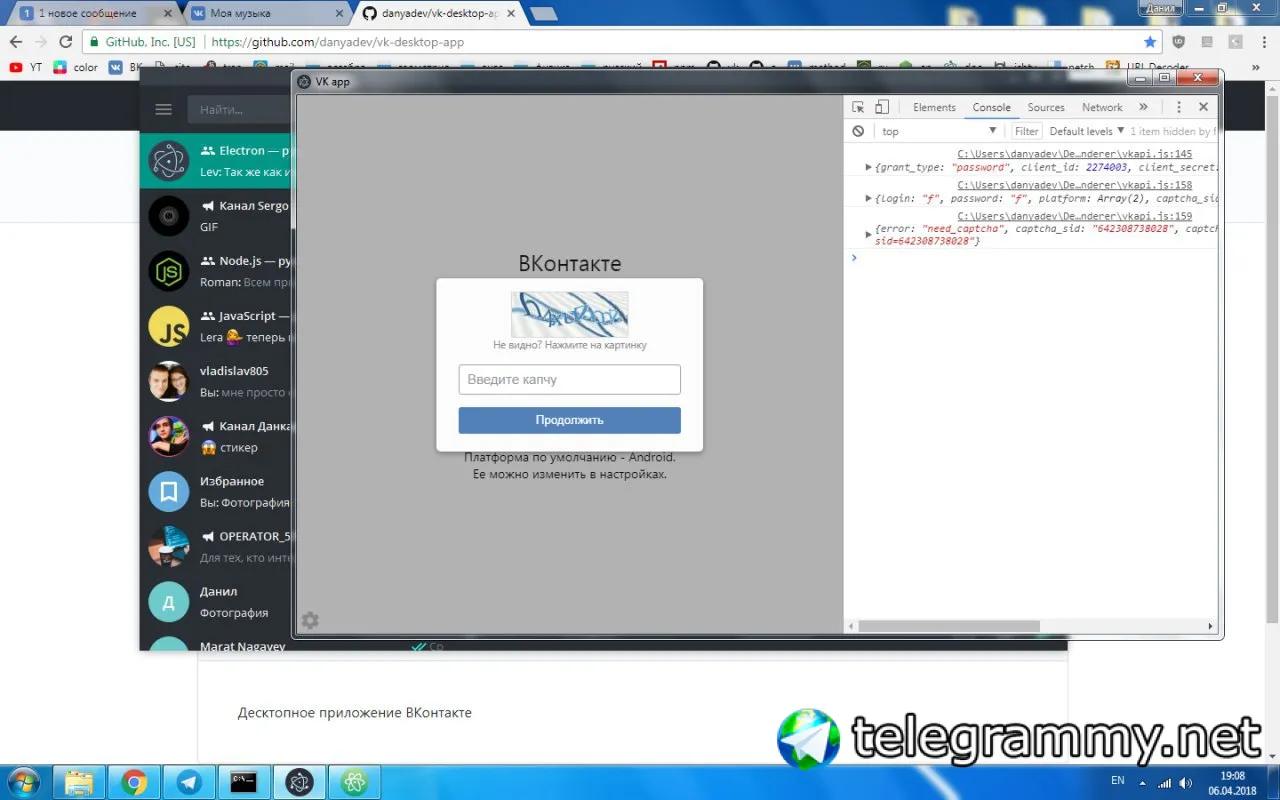Open the vkapi.js:145 source link
The height and width of the screenshot is (800, 1280).
pos(1075,154)
